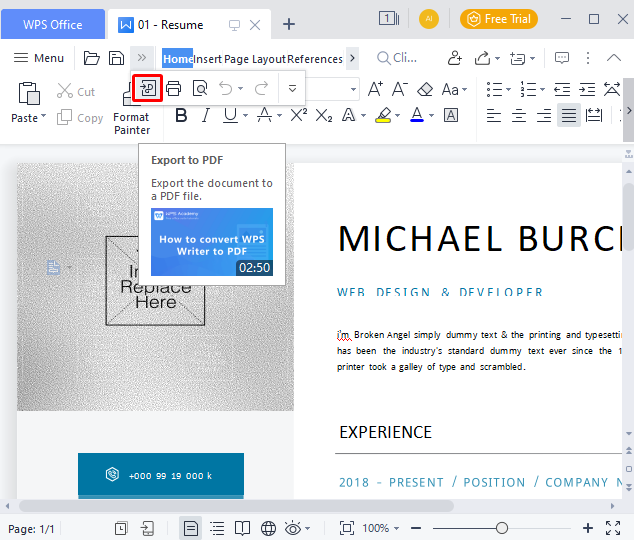
Task: Open the font size combo box arrow
Action: tap(353, 89)
